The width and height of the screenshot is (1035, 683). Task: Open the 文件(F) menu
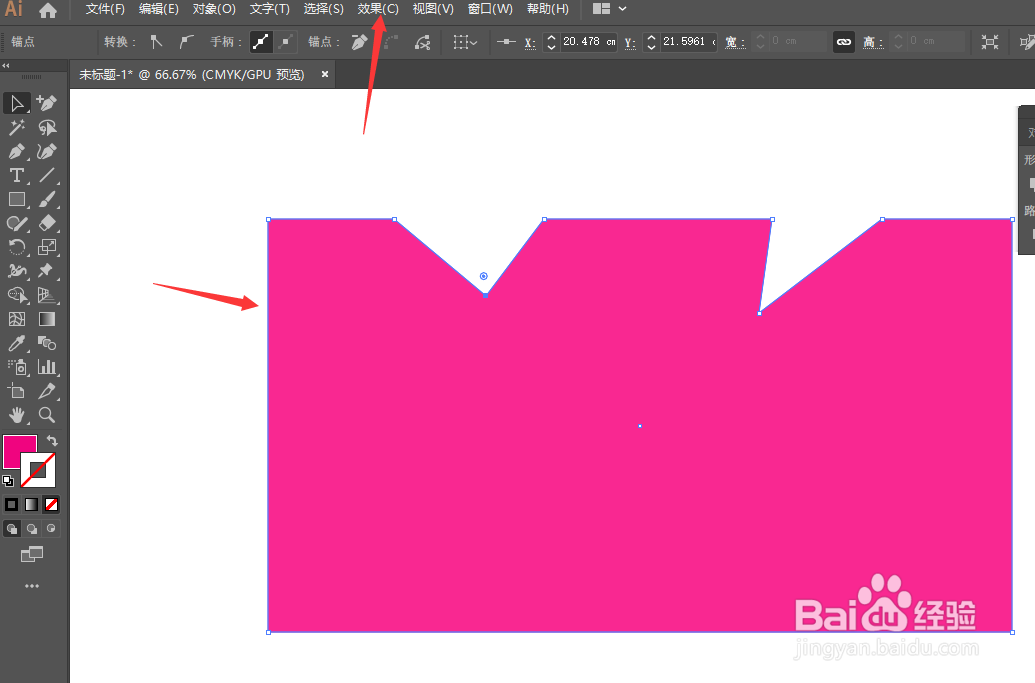pos(105,9)
